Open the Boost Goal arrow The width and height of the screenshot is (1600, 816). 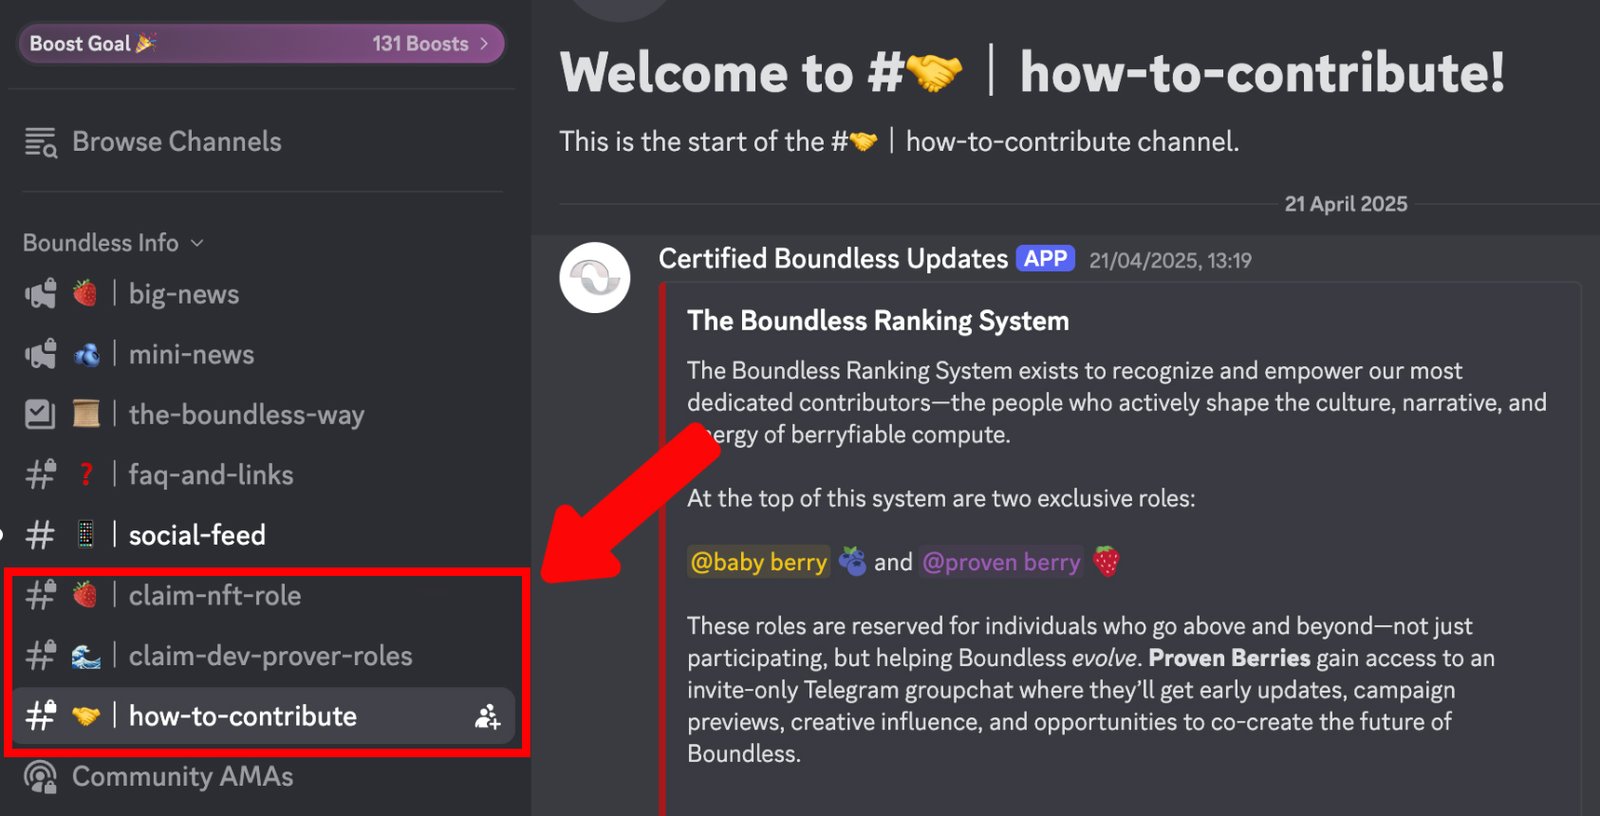(x=485, y=44)
